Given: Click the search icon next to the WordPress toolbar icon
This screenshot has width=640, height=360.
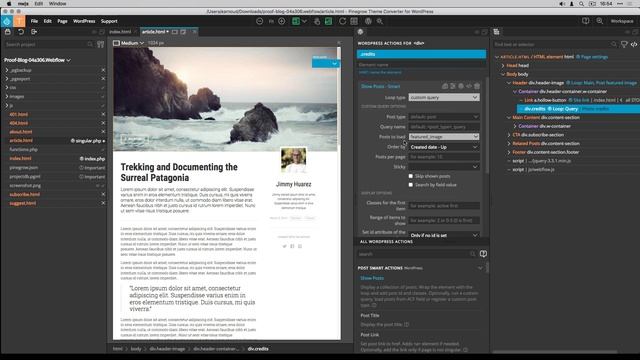Looking at the screenshot, I should point(380,21).
